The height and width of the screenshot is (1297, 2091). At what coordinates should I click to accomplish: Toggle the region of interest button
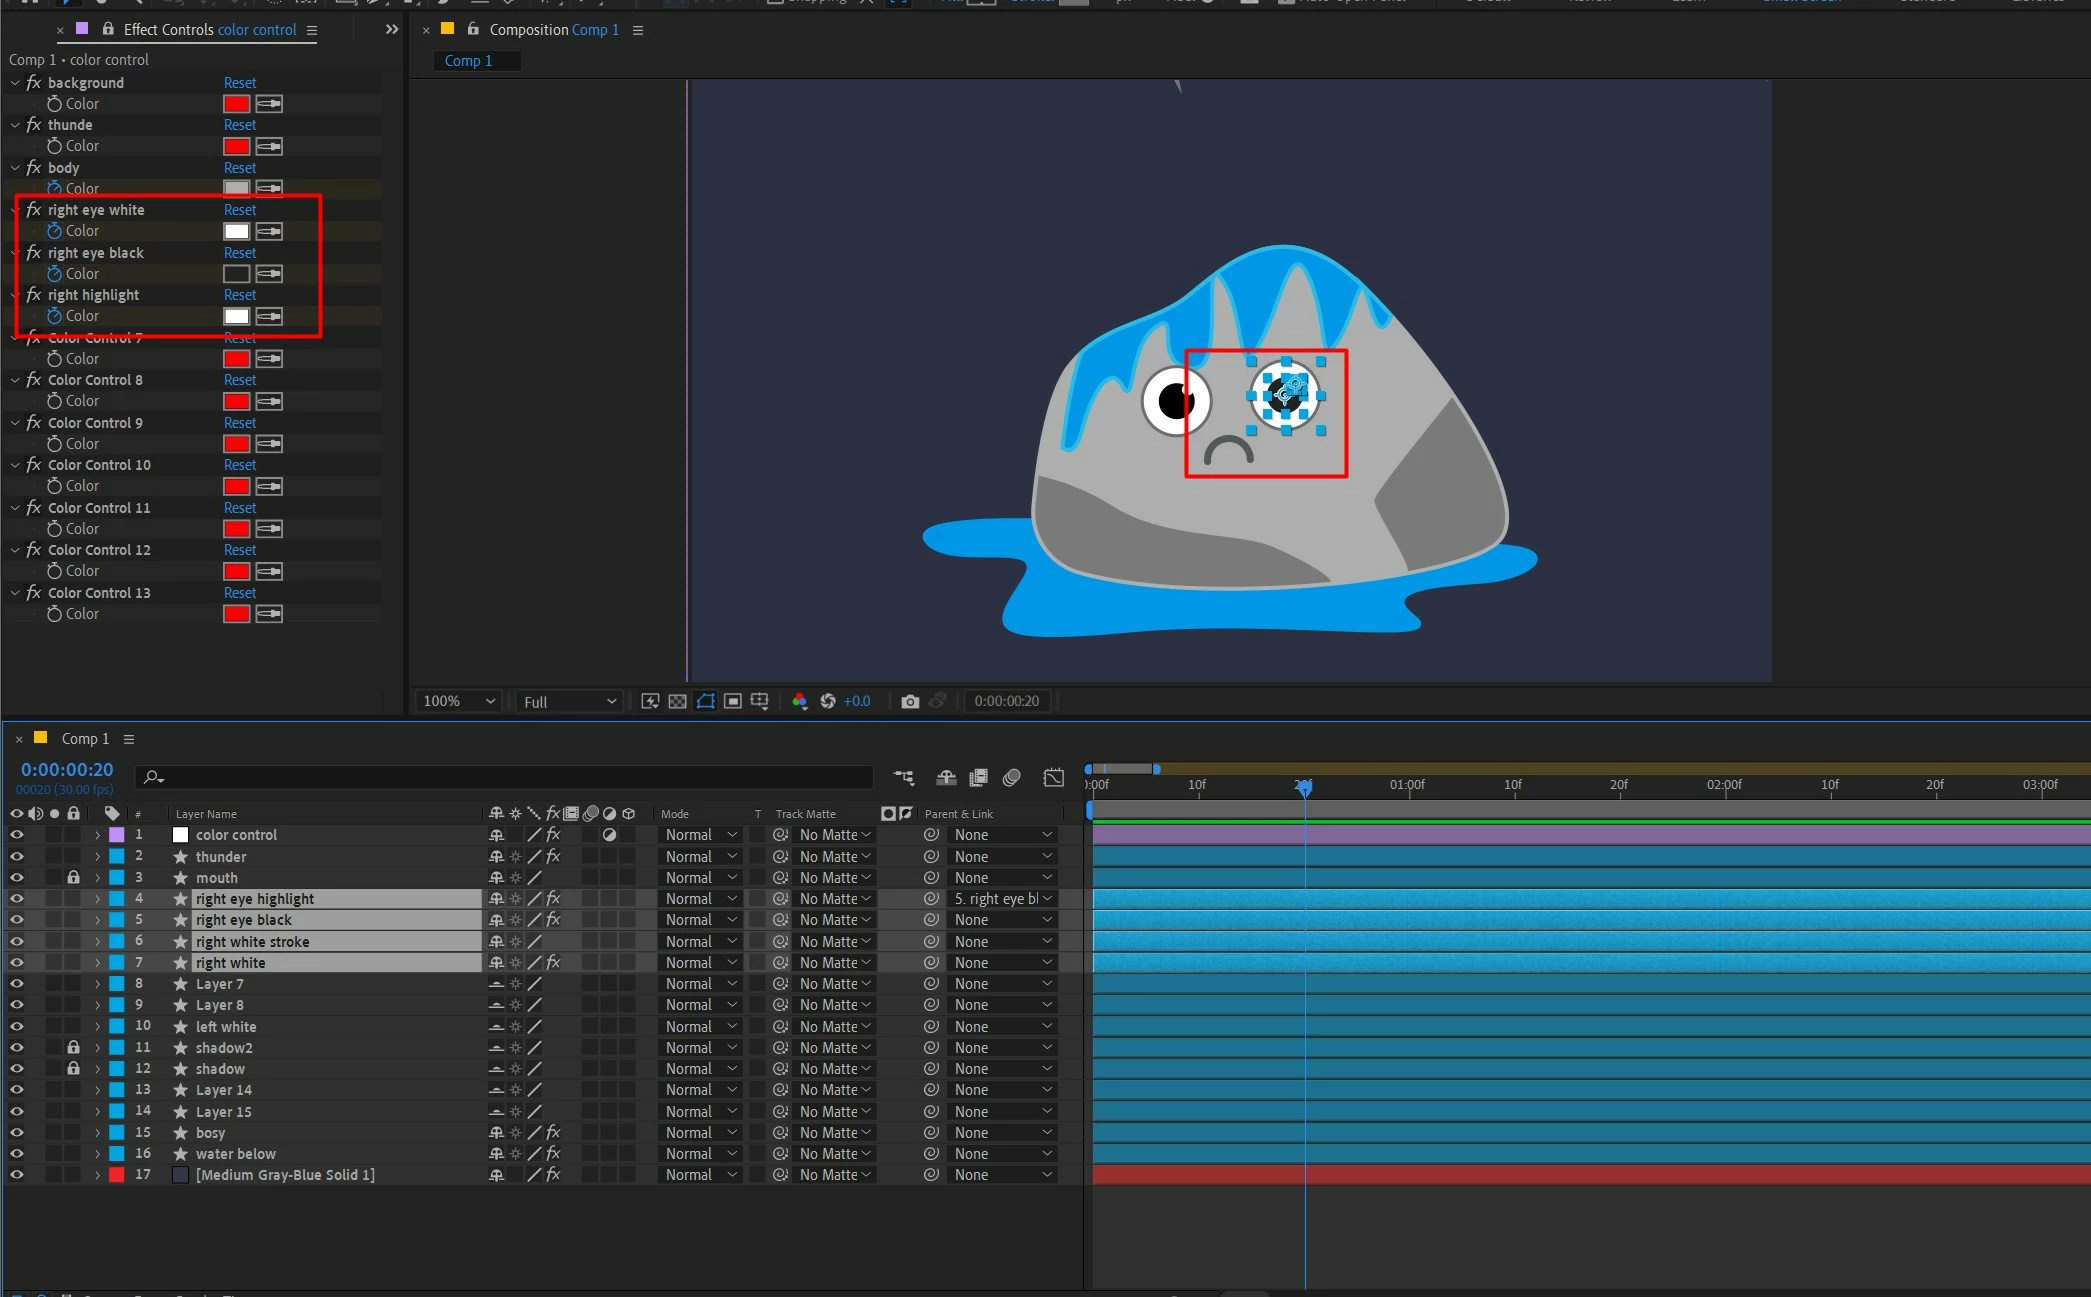[x=732, y=701]
